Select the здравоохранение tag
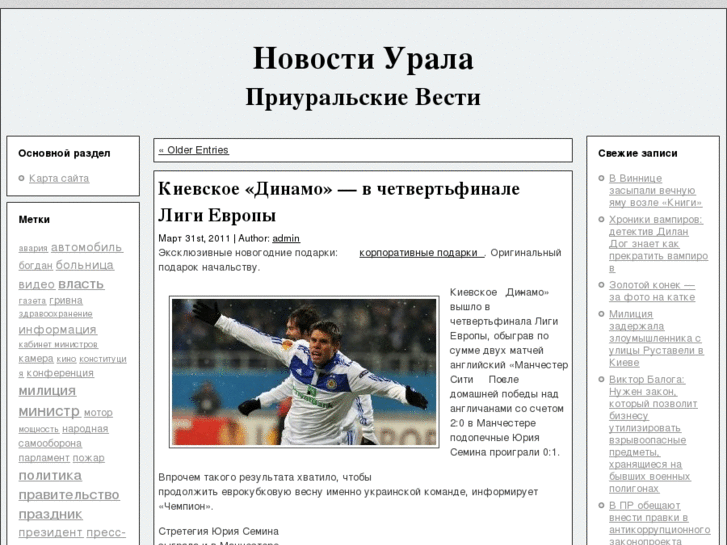Image resolution: width=727 pixels, height=545 pixels. (x=55, y=314)
